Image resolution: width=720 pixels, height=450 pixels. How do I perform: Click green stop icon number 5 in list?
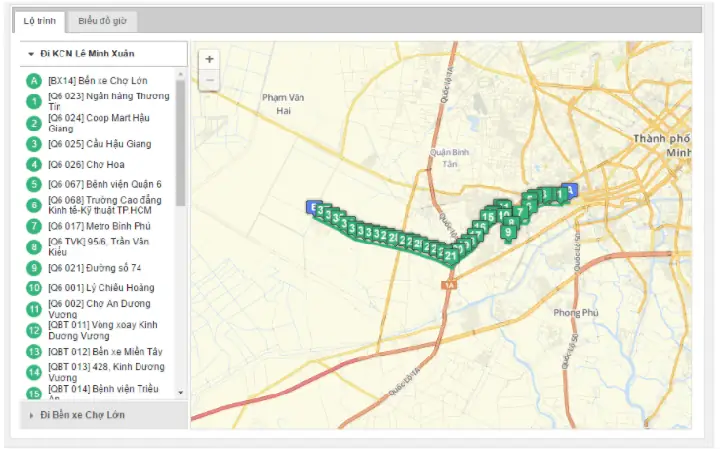[34, 185]
